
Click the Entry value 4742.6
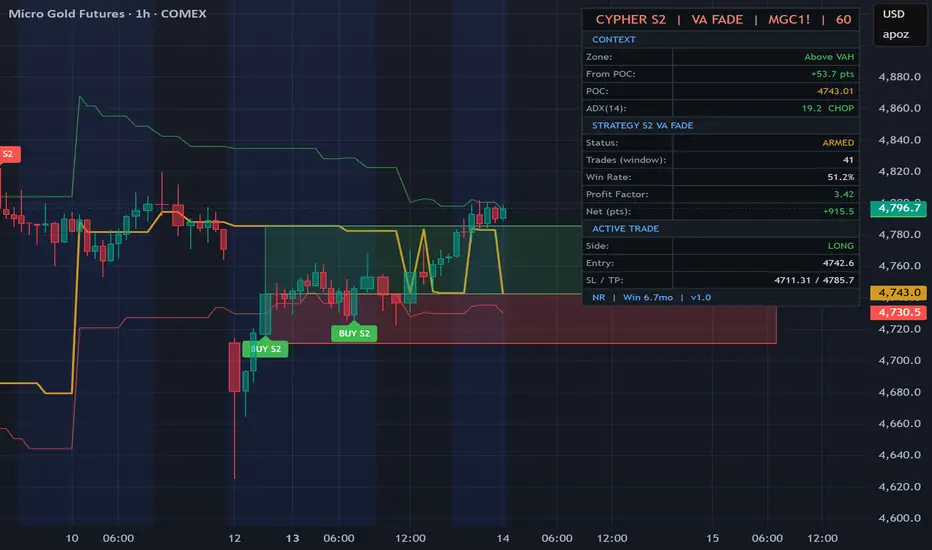[838, 263]
